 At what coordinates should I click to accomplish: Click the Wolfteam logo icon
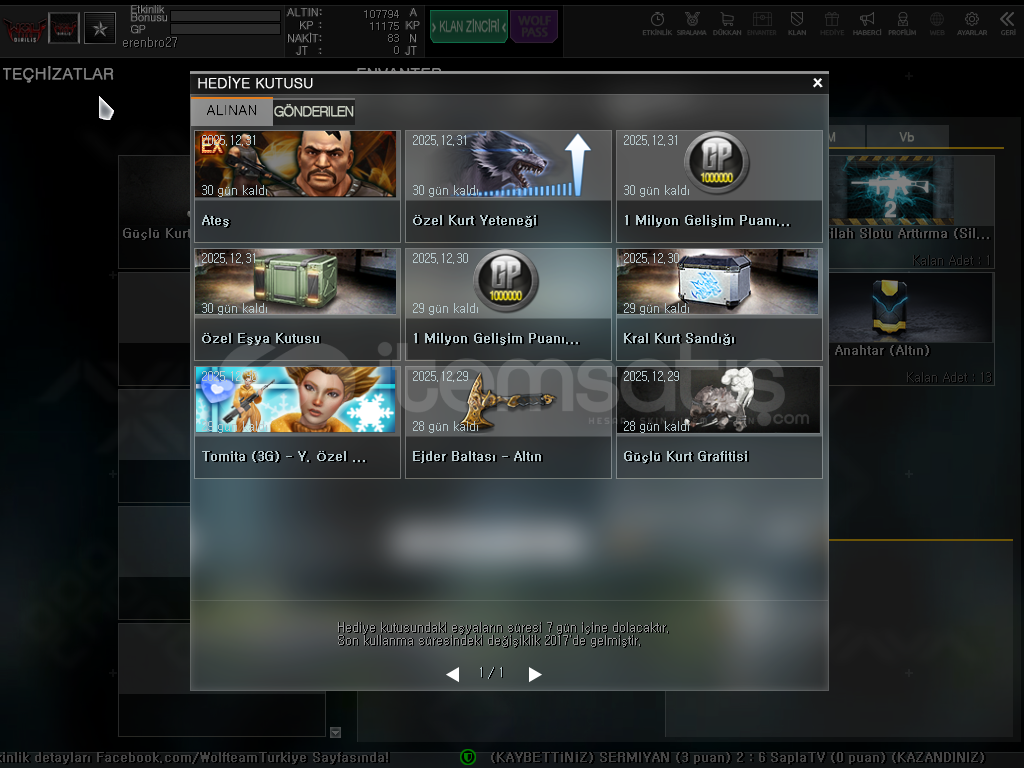[x=25, y=28]
